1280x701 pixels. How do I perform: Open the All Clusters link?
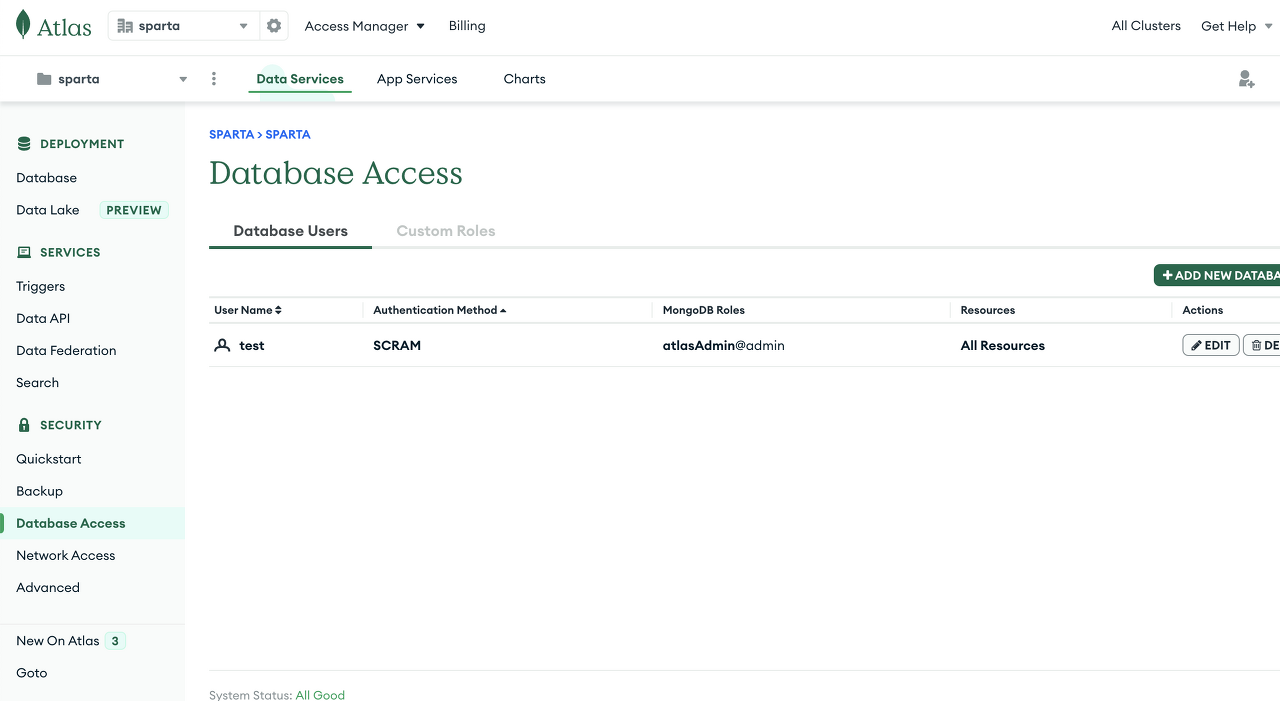1146,26
